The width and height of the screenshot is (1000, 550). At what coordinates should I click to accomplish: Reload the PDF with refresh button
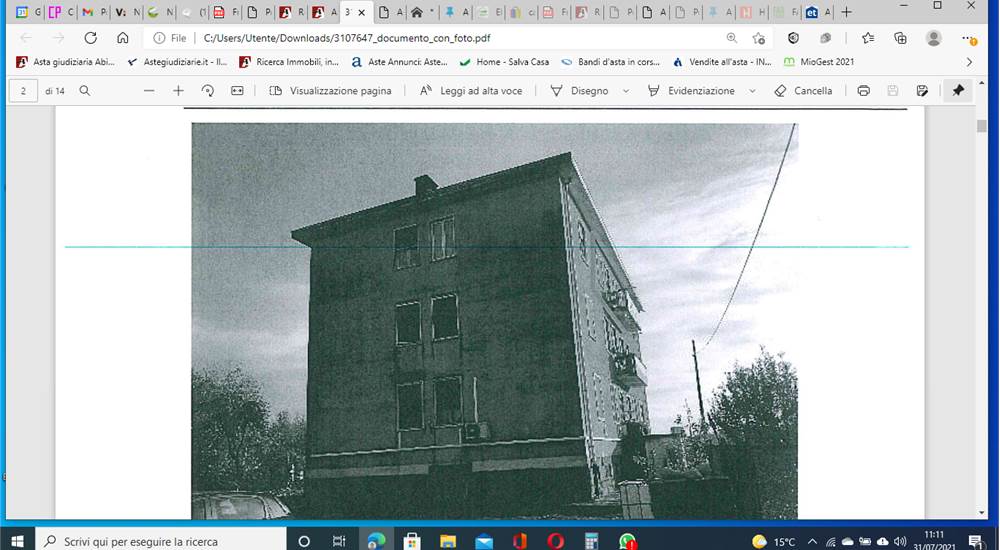coord(91,38)
